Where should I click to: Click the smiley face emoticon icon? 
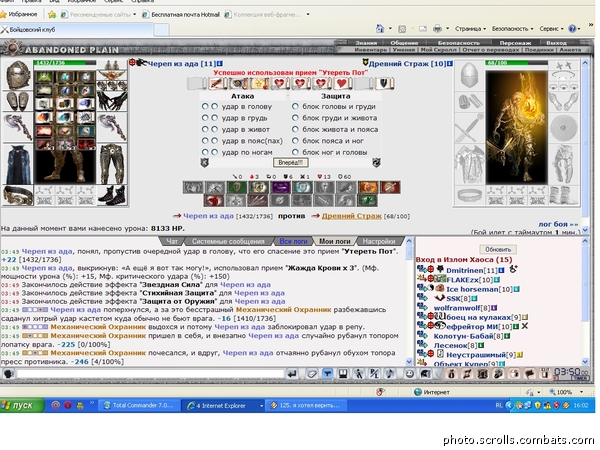pos(409,374)
